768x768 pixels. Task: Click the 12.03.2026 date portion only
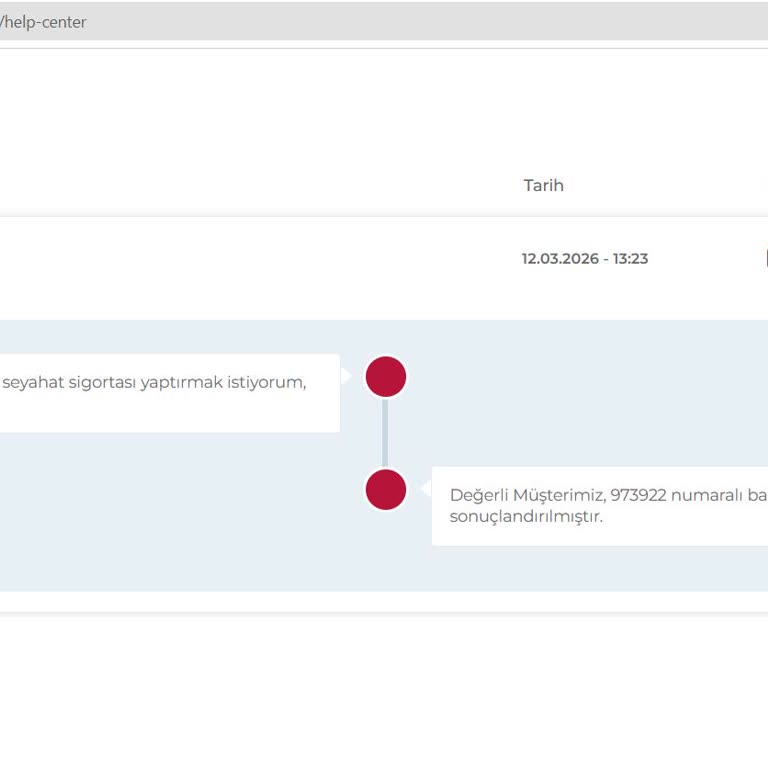pos(560,259)
